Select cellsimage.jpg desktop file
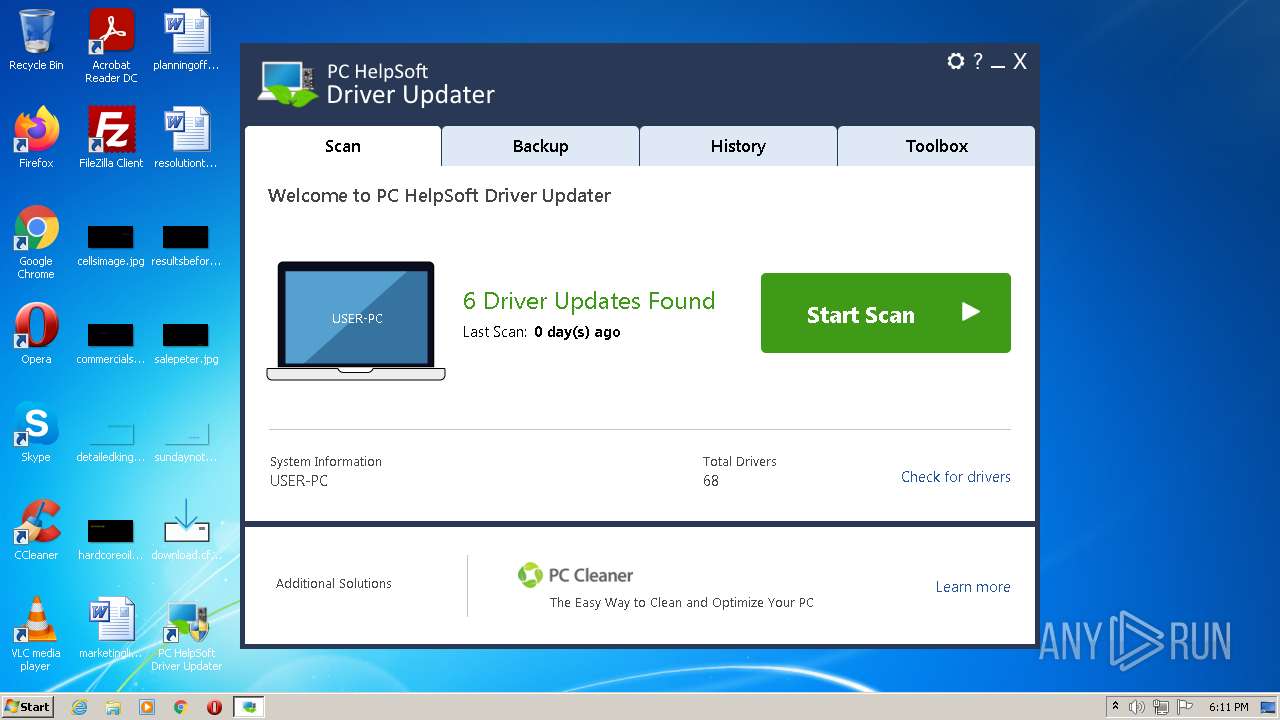The image size is (1280, 720). click(x=111, y=246)
